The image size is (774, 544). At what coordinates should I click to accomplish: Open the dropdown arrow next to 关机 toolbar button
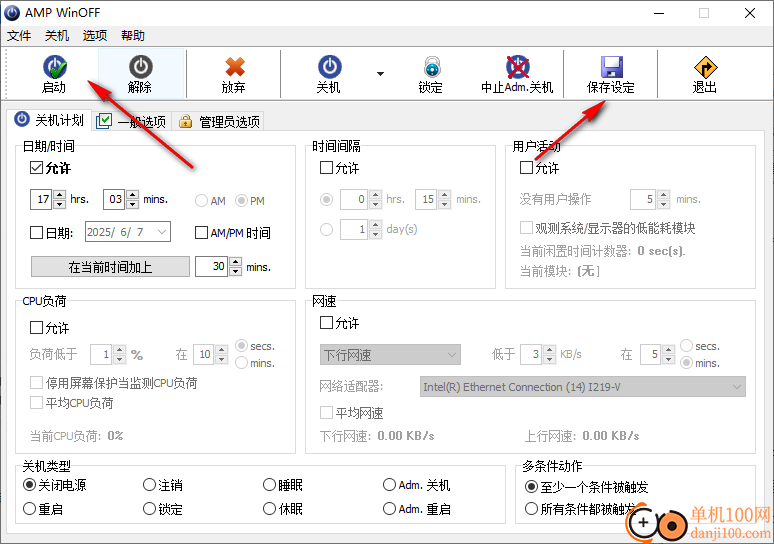[380, 74]
